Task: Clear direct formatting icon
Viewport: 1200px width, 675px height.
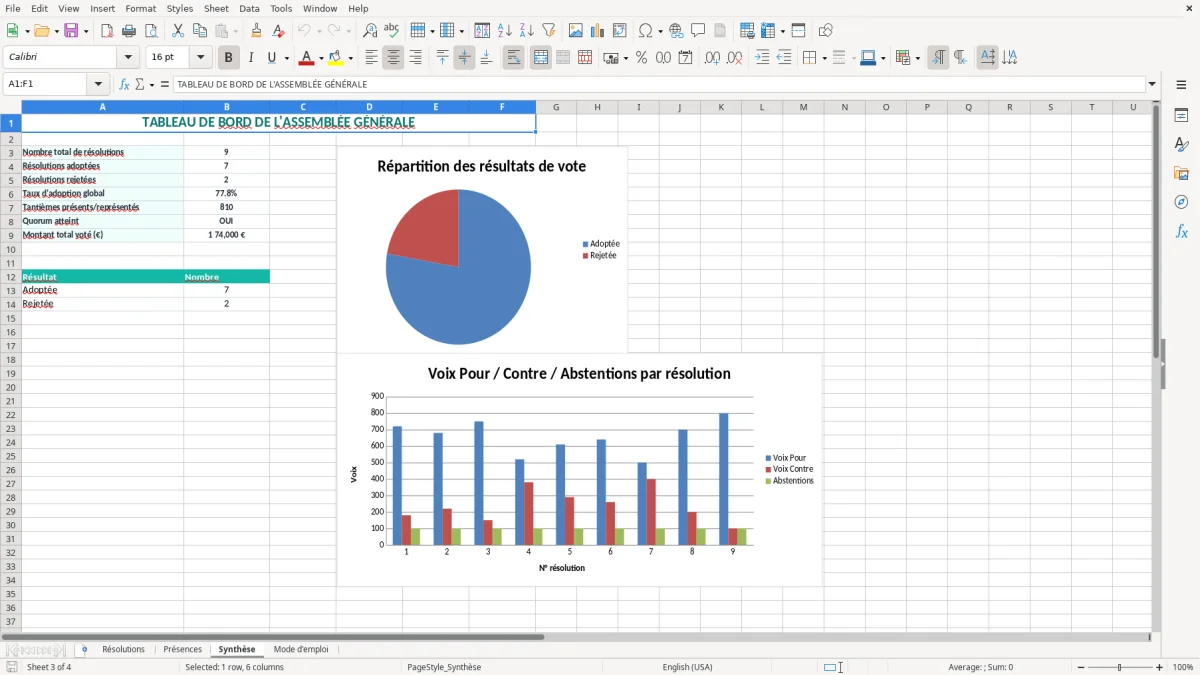Action: [x=279, y=31]
